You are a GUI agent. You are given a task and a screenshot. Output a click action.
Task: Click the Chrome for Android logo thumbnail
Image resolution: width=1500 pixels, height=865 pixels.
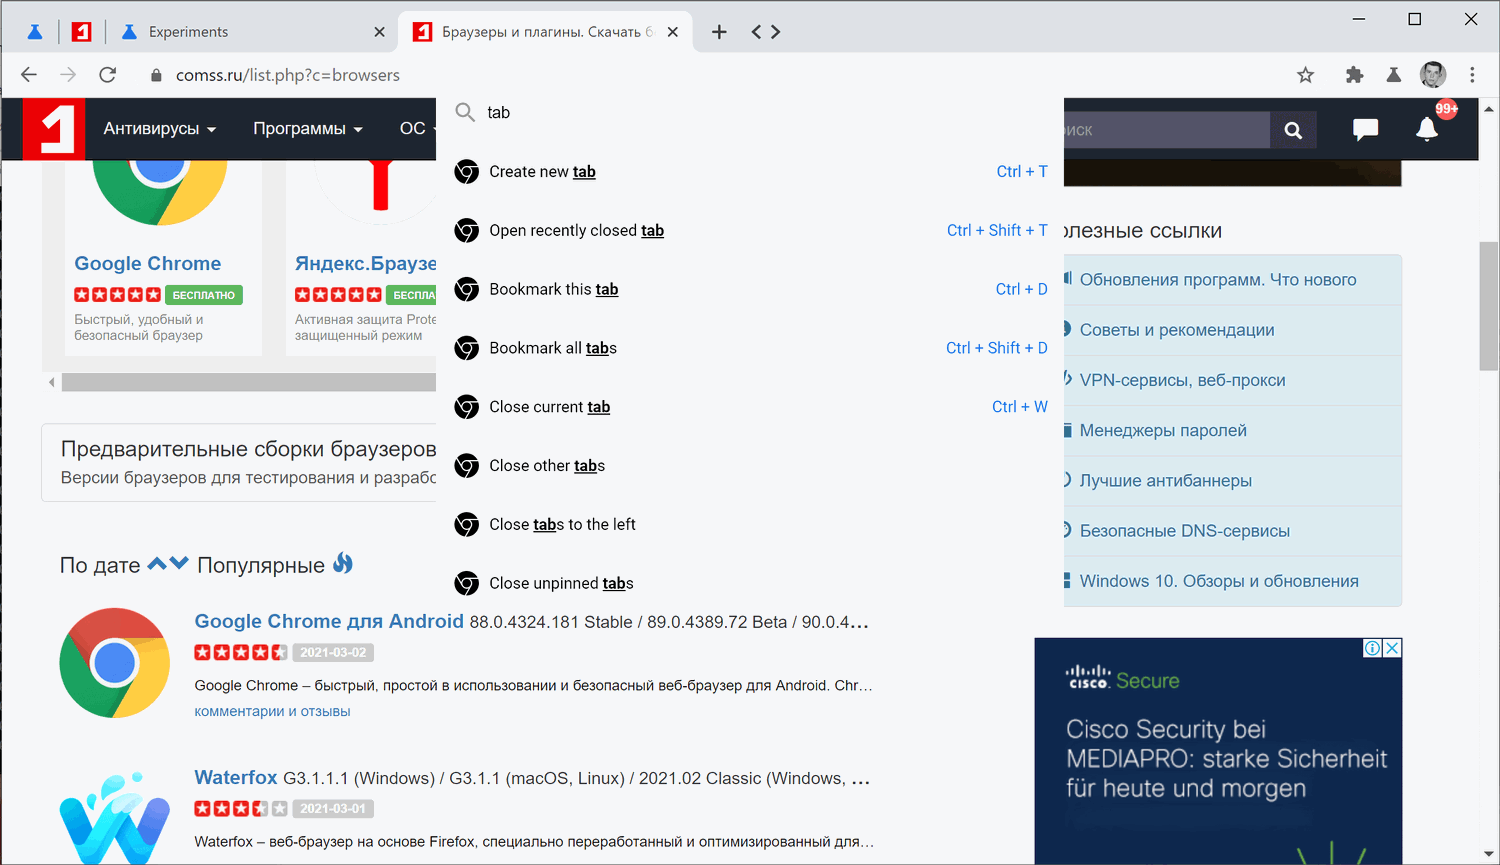114,663
